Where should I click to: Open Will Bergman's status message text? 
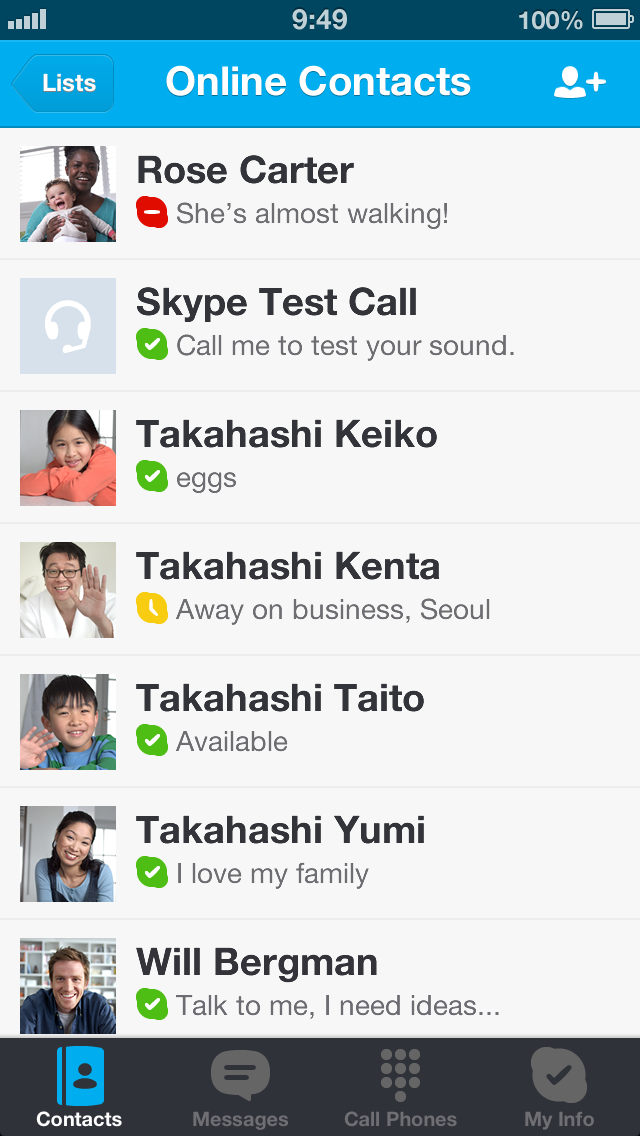point(338,1005)
